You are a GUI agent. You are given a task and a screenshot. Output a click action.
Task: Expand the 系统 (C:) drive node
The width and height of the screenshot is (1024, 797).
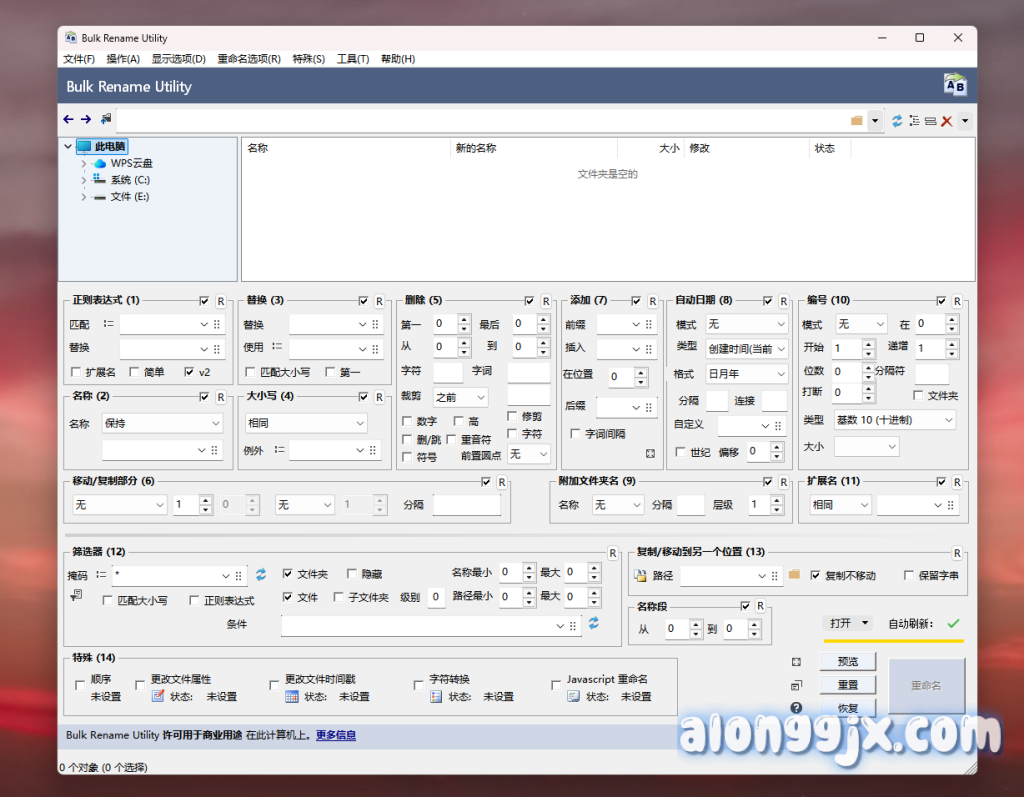coord(84,180)
